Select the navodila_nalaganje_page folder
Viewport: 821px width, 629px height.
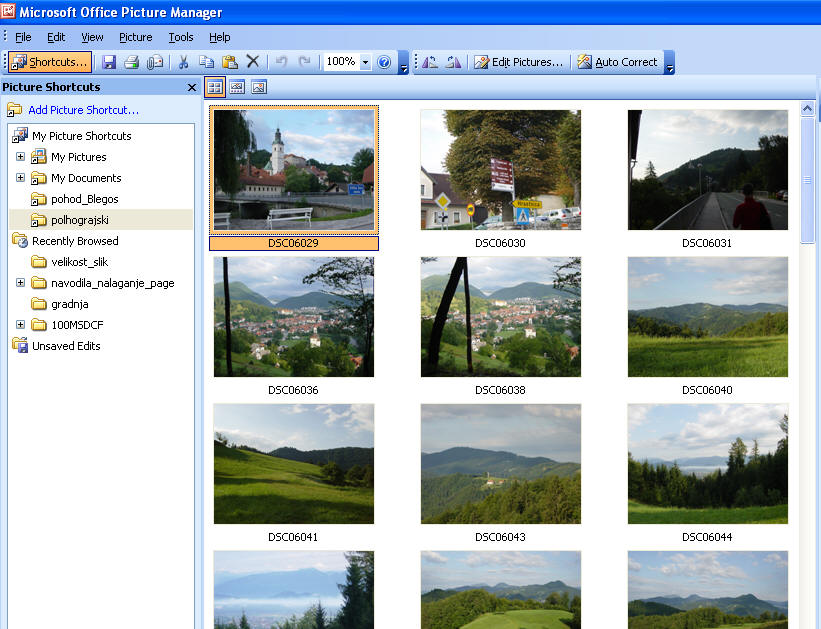coord(113,283)
